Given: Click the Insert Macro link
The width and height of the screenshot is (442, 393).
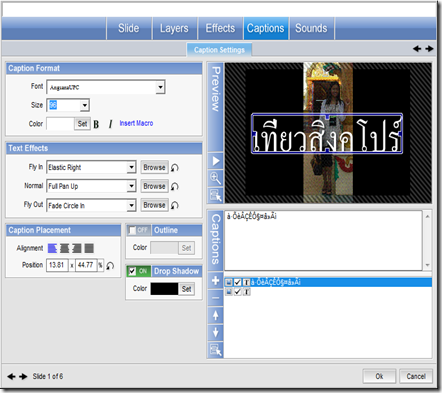Looking at the screenshot, I should tap(136, 123).
